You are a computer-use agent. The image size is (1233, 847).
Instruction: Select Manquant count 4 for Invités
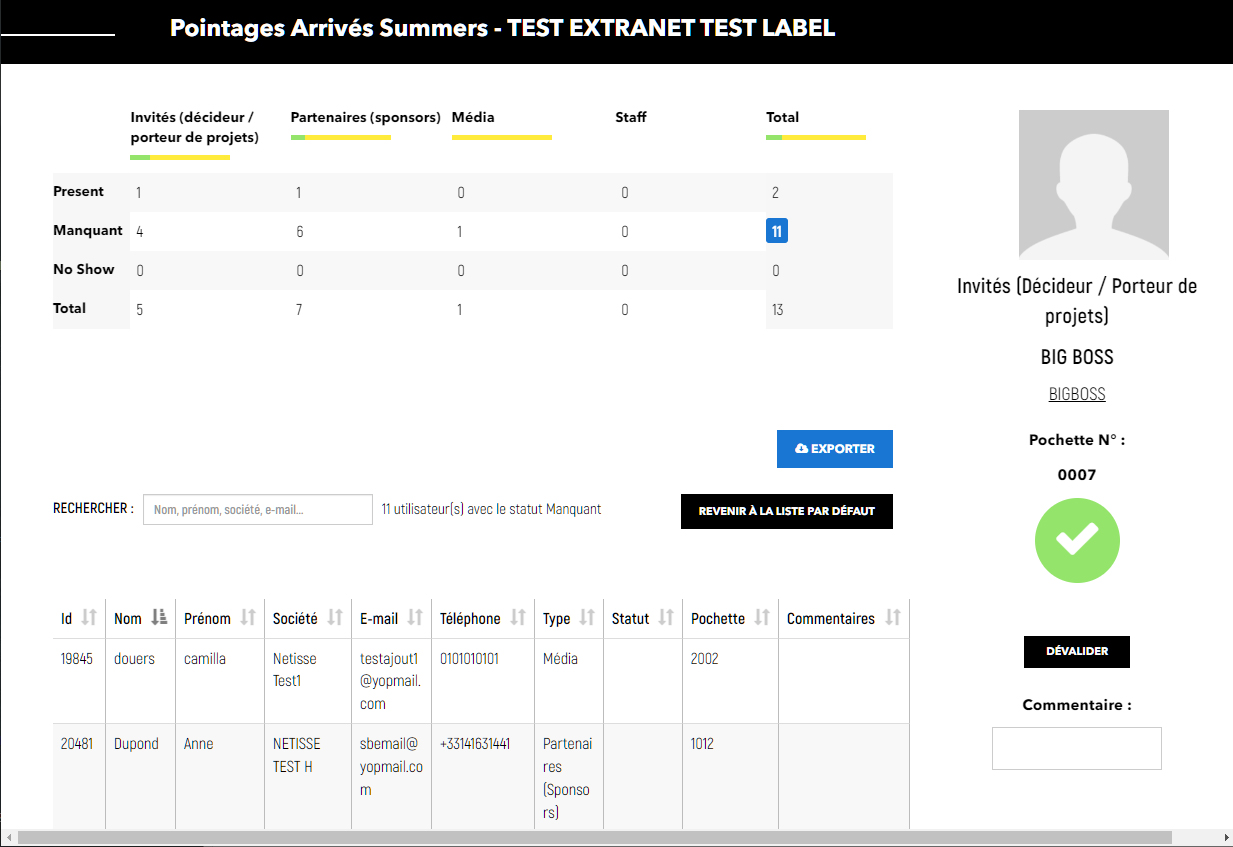[140, 232]
